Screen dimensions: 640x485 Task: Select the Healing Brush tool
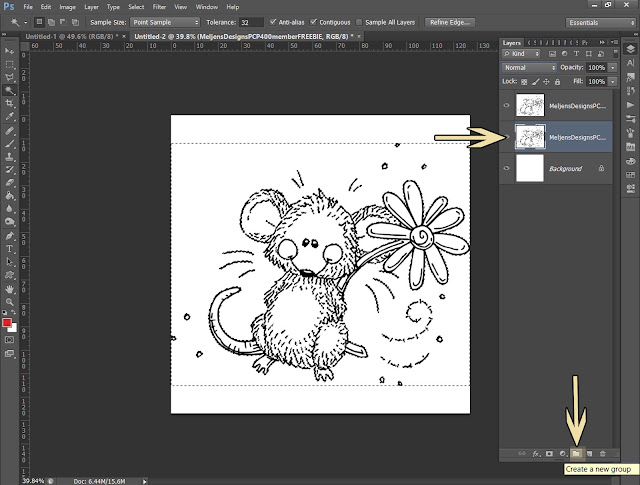9,131
